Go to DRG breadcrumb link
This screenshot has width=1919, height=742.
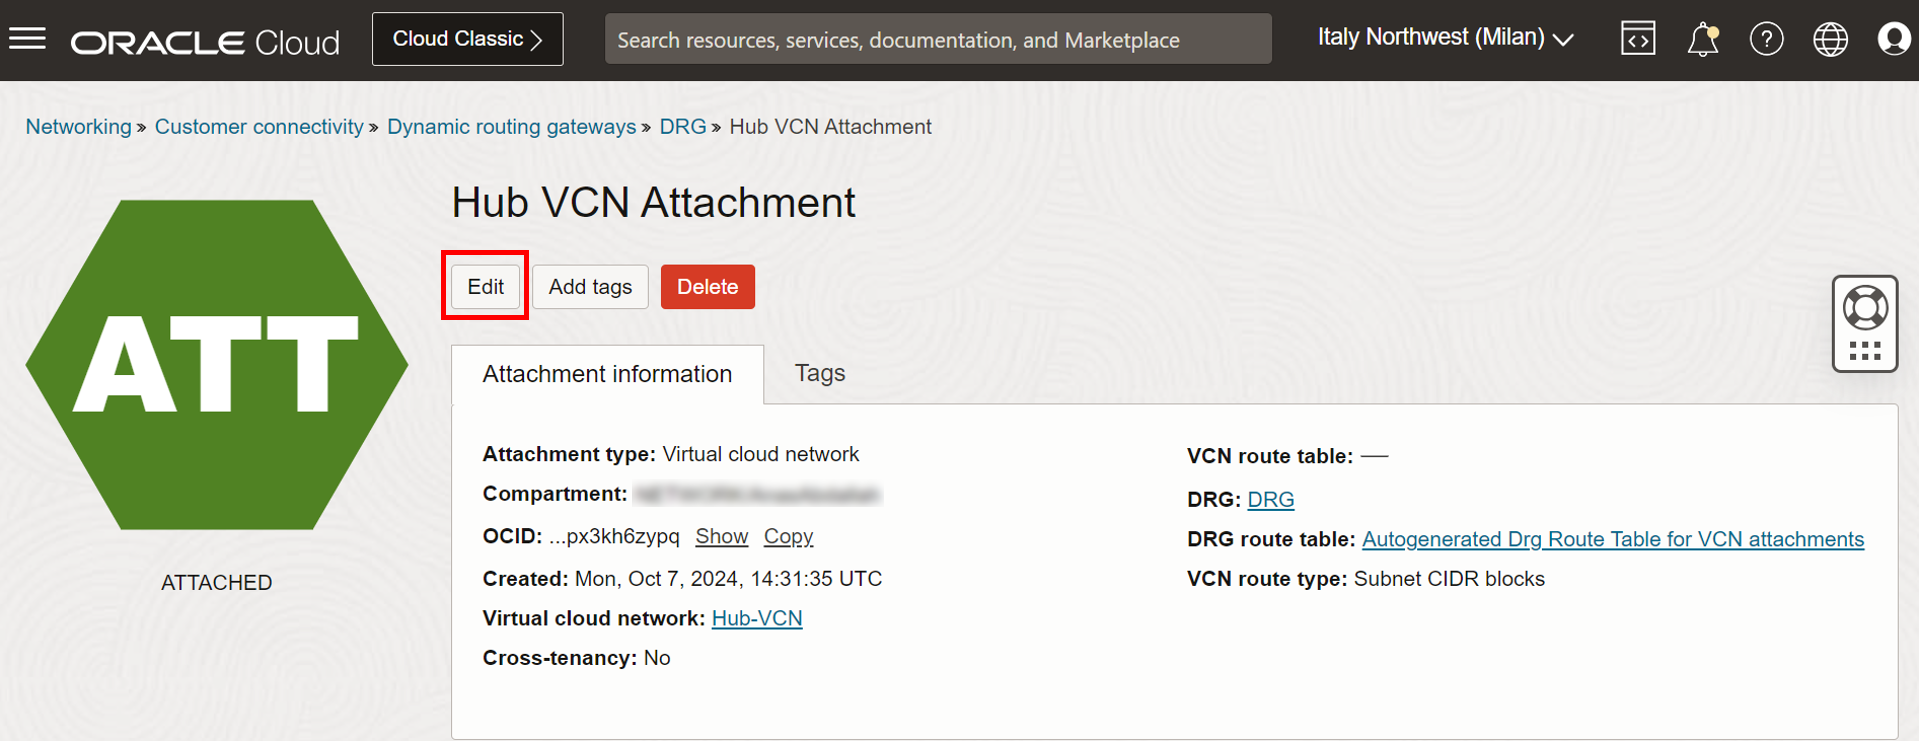coord(683,127)
